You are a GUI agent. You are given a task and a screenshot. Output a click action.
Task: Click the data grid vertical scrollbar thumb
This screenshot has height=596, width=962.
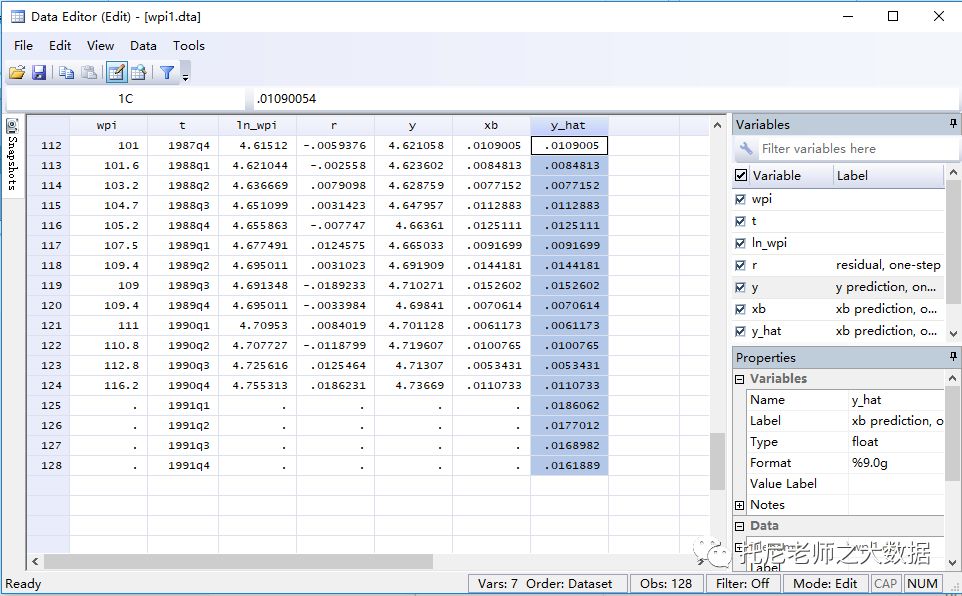click(x=717, y=461)
